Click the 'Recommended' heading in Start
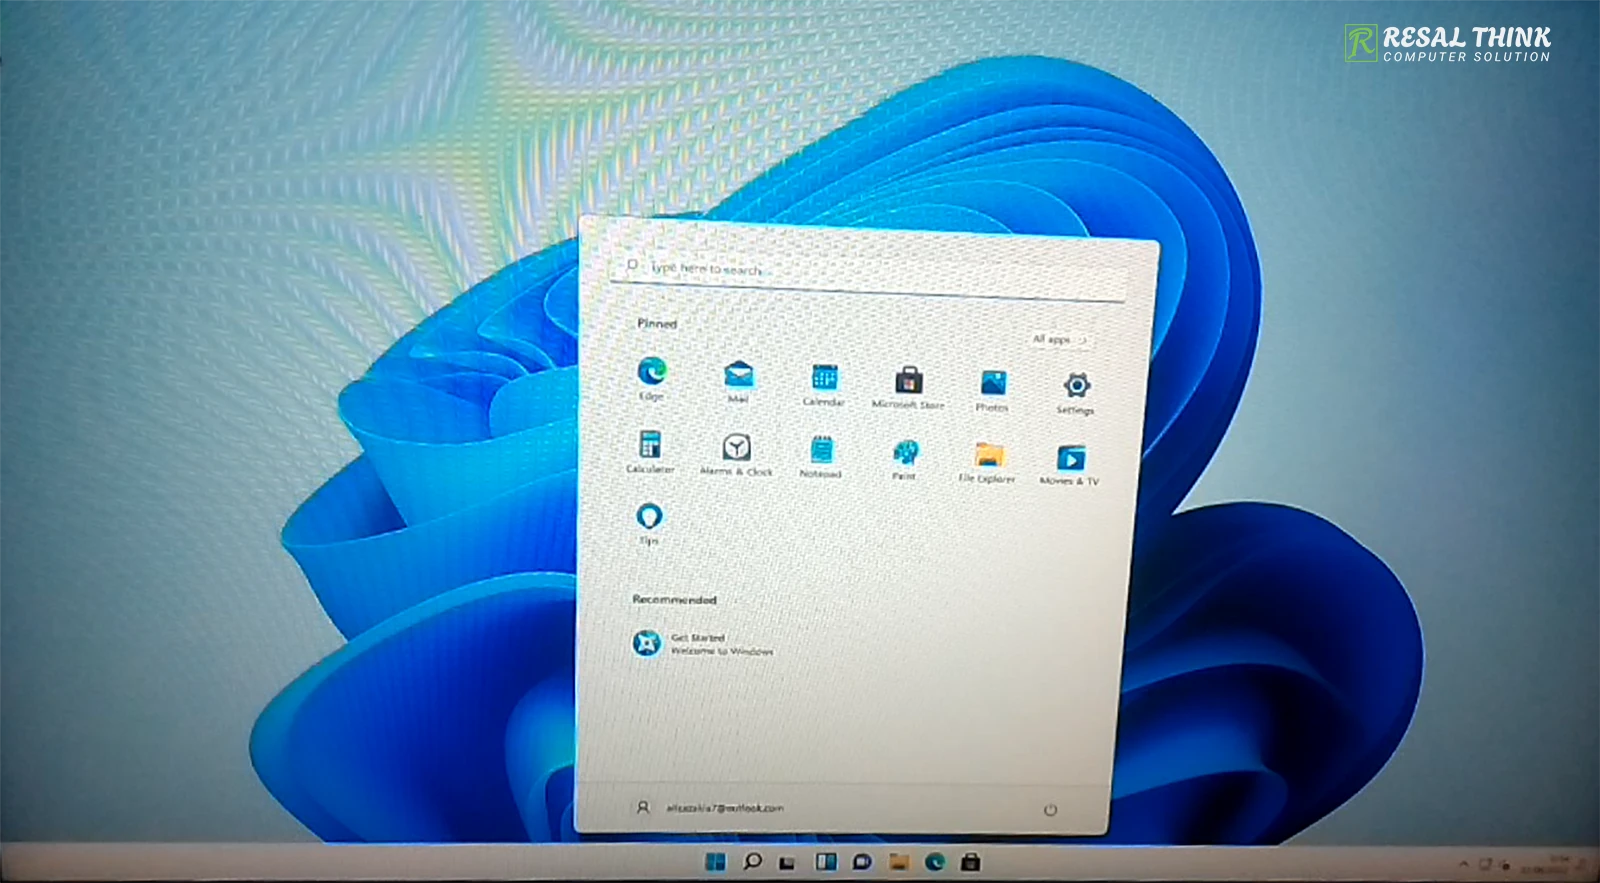 tap(674, 599)
